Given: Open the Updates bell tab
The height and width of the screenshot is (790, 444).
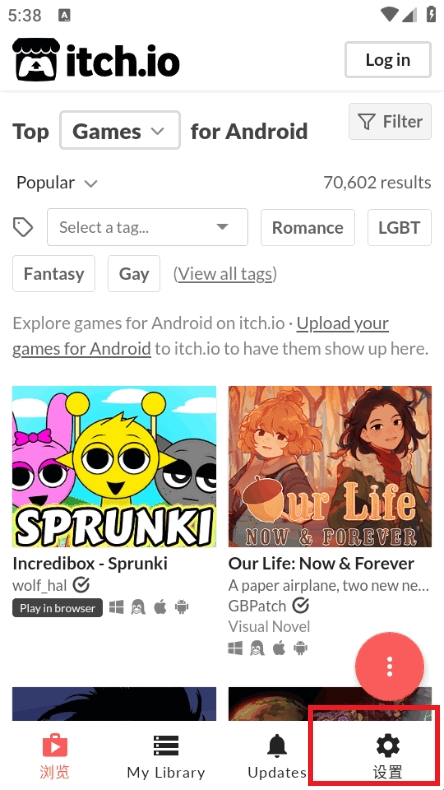Looking at the screenshot, I should (277, 756).
